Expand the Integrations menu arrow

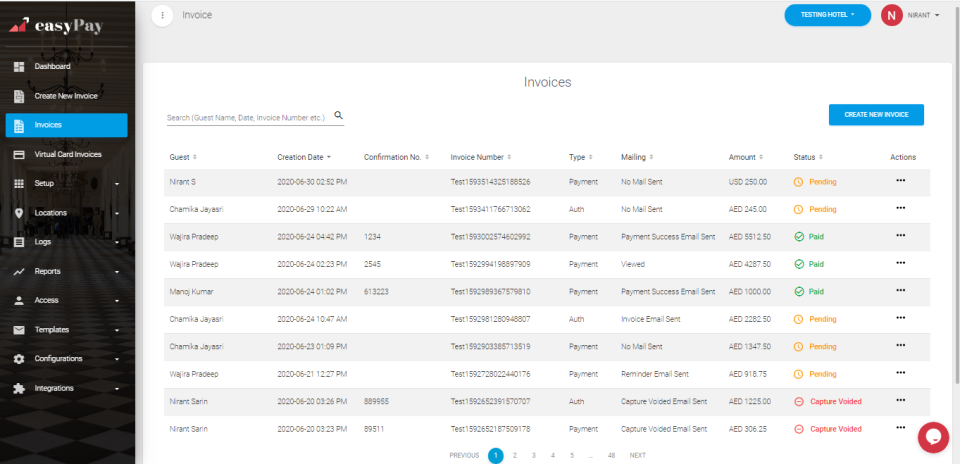pos(117,389)
